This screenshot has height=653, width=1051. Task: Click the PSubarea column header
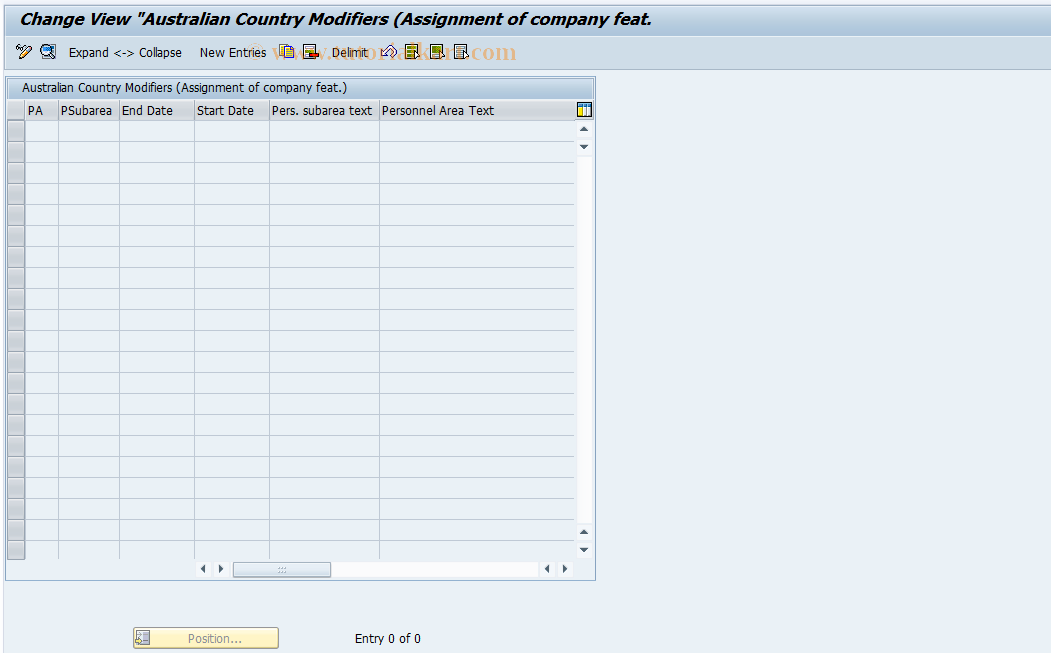[x=89, y=111]
